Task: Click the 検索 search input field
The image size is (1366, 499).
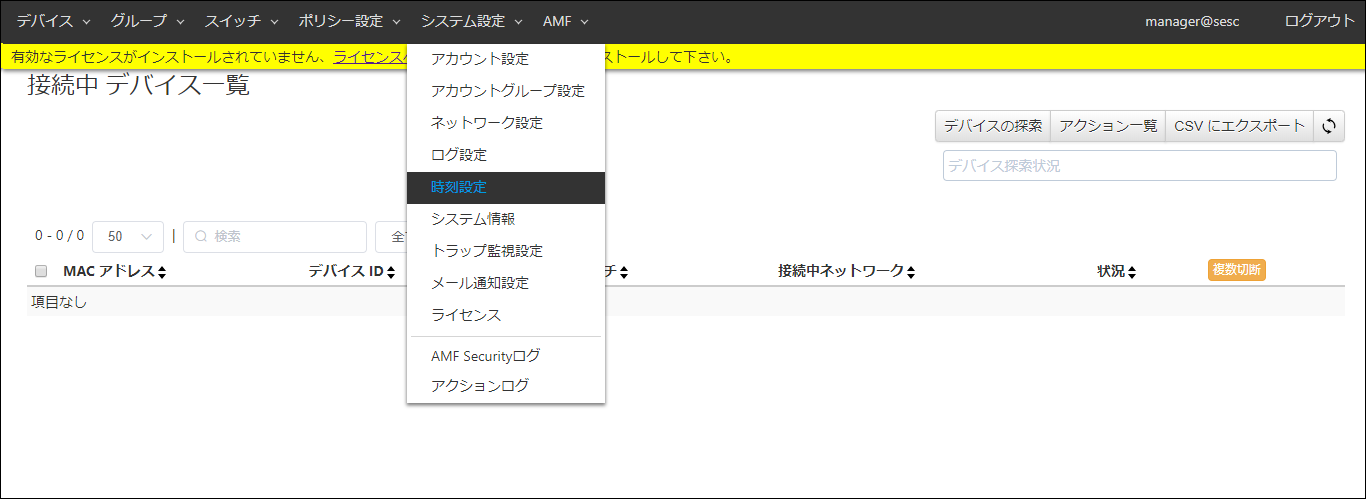Action: [275, 237]
